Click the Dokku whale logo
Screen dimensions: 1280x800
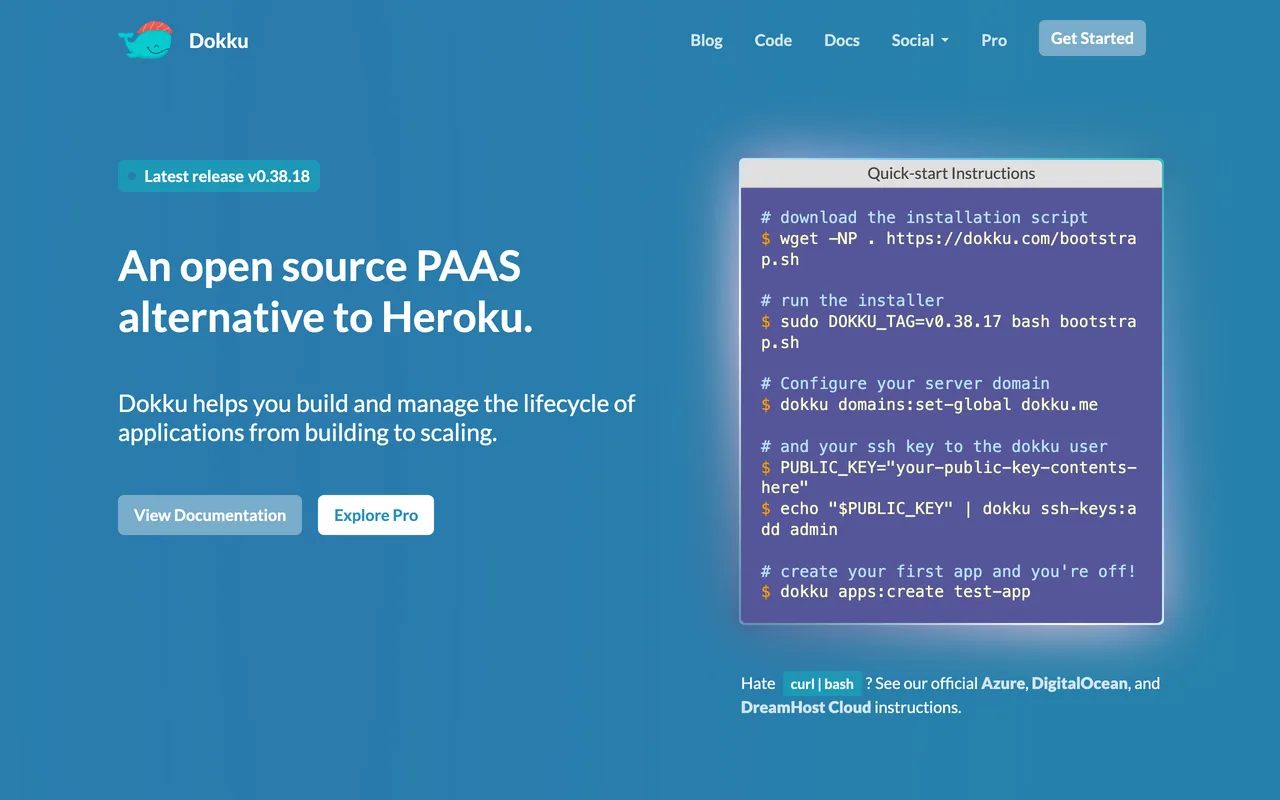click(x=145, y=40)
